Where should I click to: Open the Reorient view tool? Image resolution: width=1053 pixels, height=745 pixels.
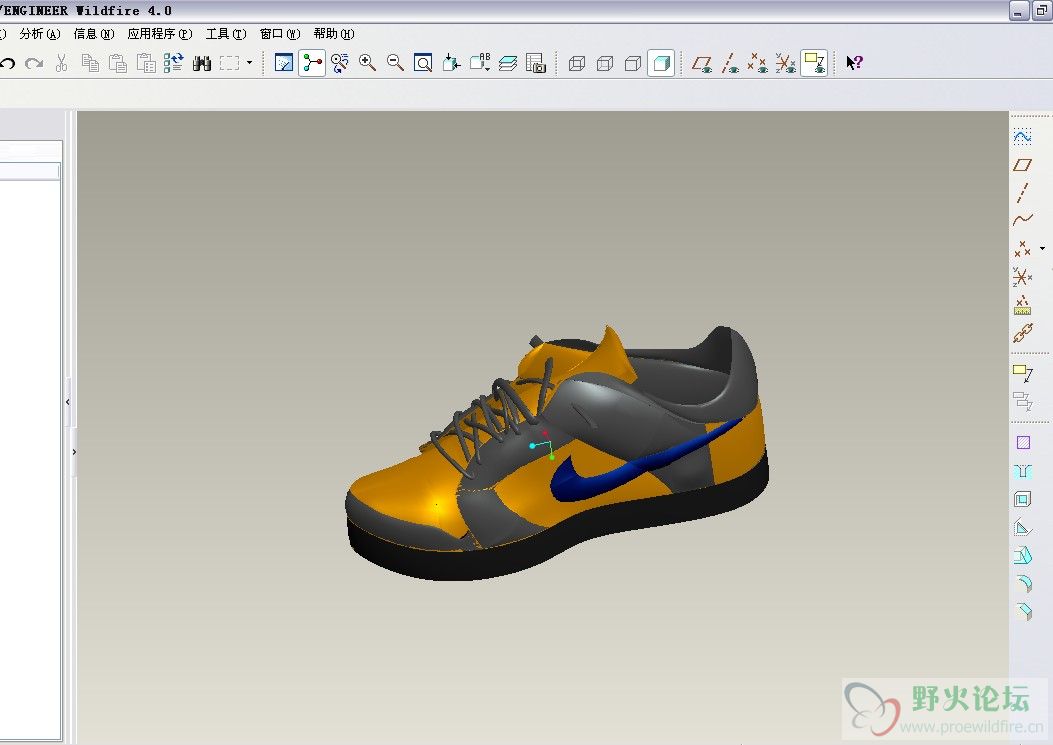point(451,62)
